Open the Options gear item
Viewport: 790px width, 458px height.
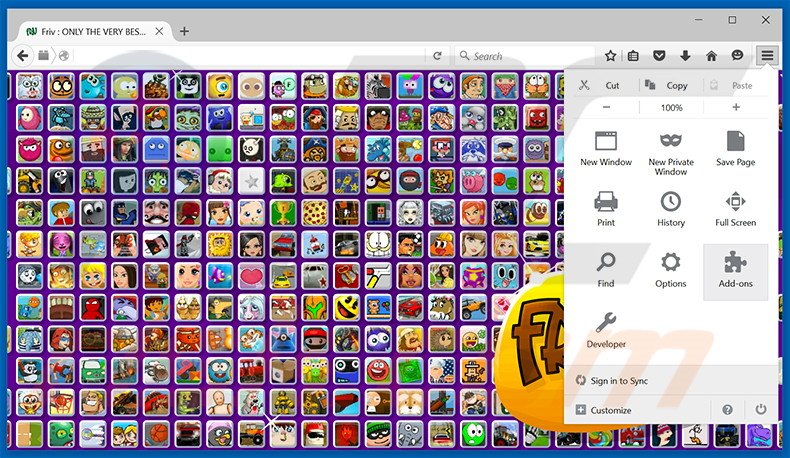pos(671,272)
